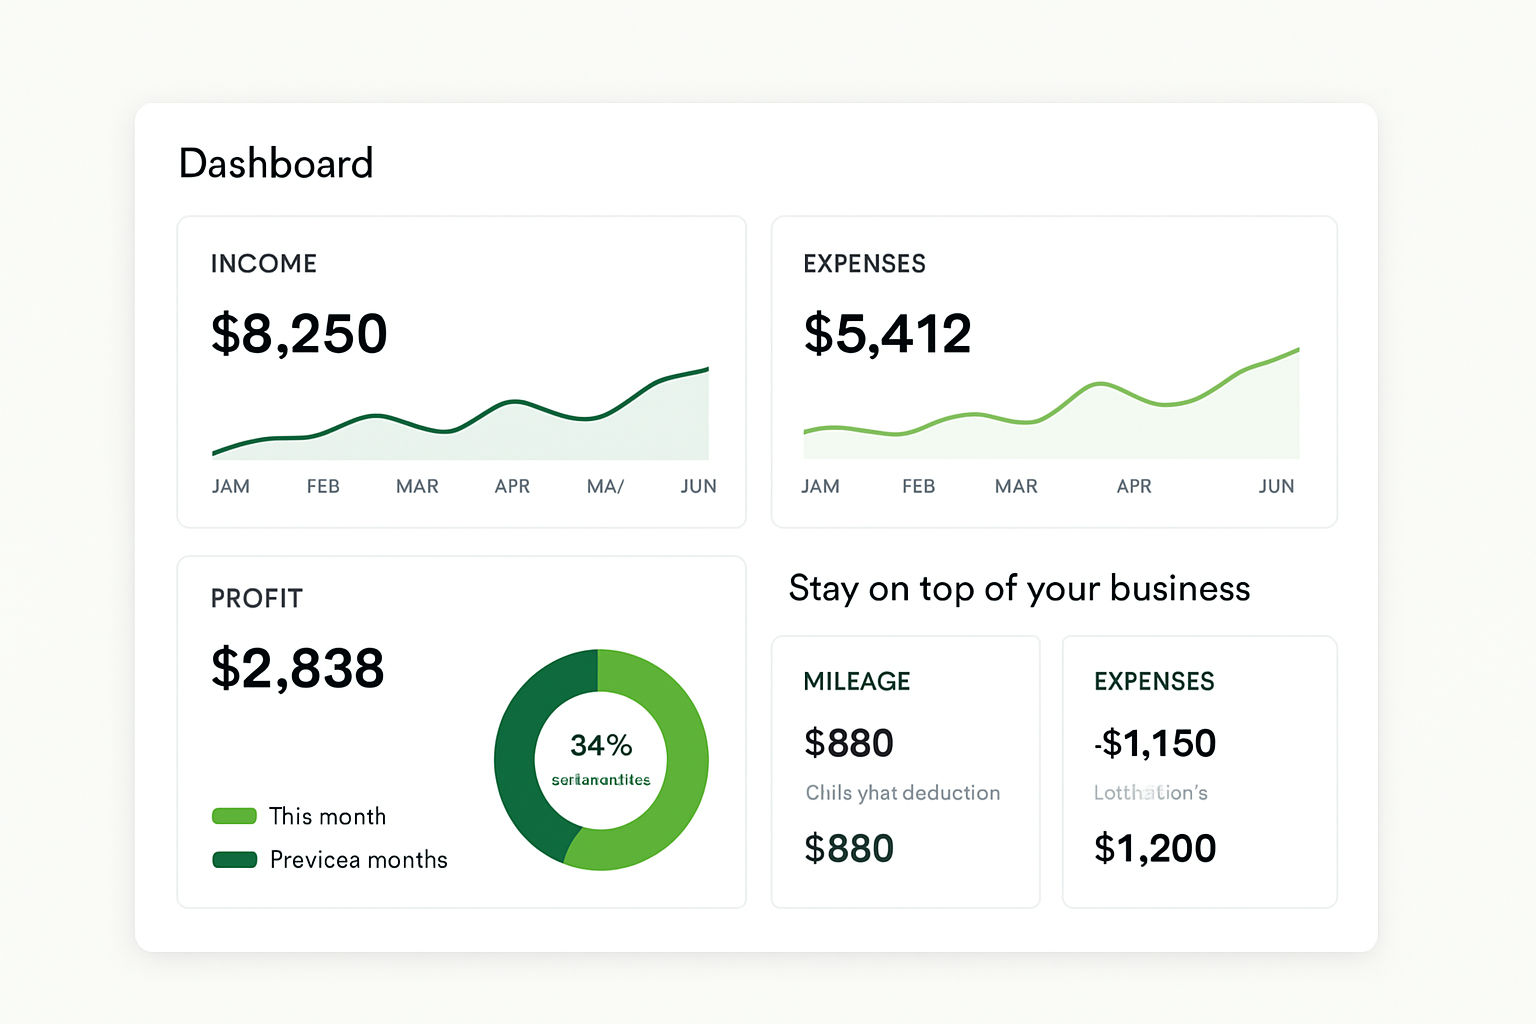Select the This month legend label

328,816
